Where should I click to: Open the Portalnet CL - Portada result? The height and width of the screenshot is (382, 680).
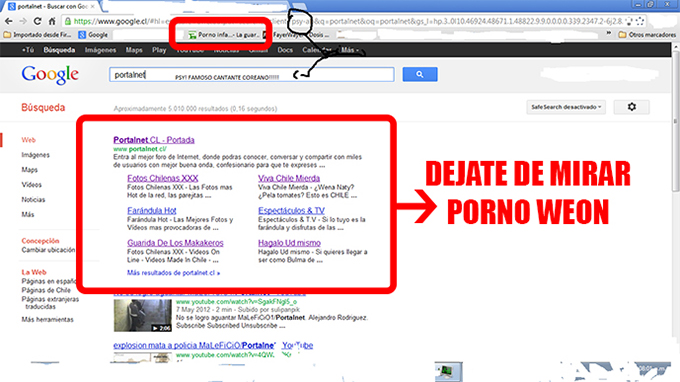(154, 140)
